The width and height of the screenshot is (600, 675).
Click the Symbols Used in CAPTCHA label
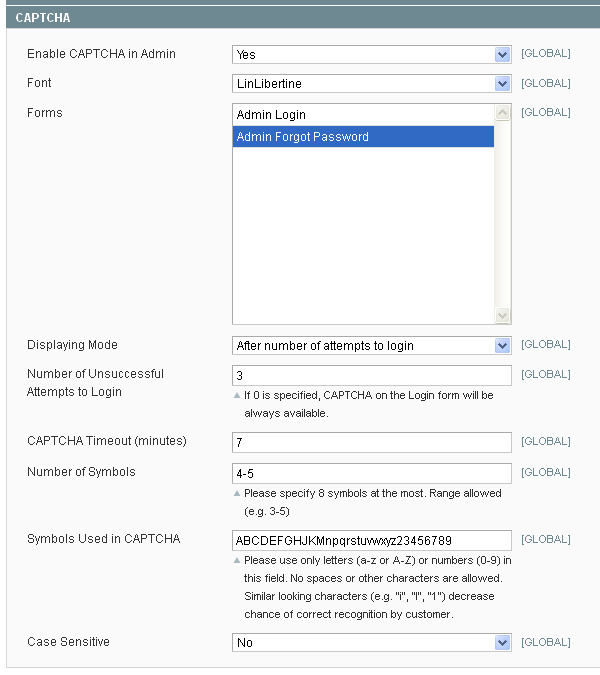tap(103, 539)
